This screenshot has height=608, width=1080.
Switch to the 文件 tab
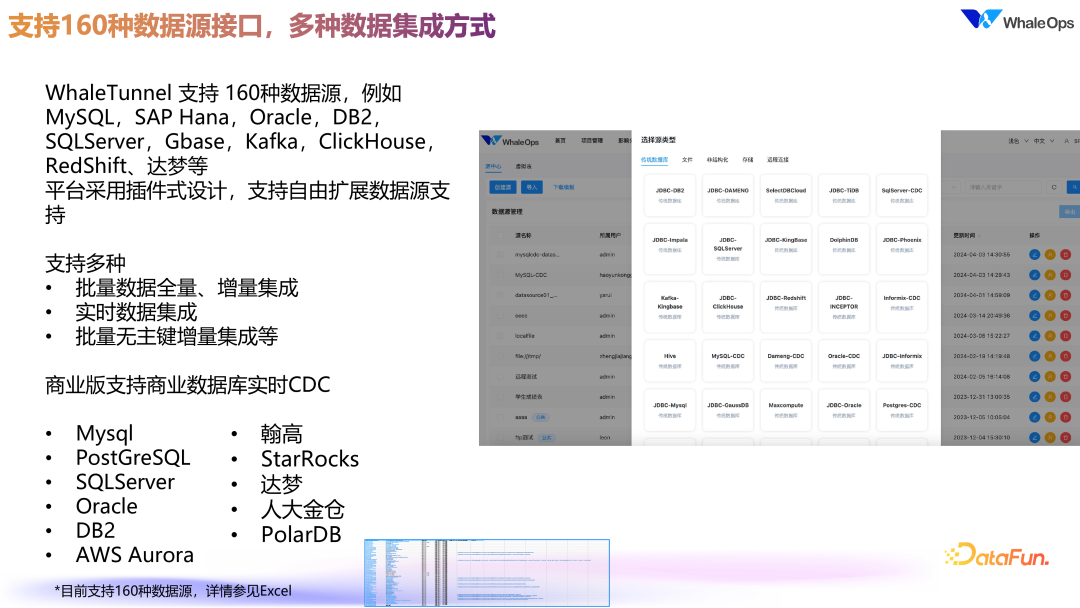pyautogui.click(x=687, y=160)
